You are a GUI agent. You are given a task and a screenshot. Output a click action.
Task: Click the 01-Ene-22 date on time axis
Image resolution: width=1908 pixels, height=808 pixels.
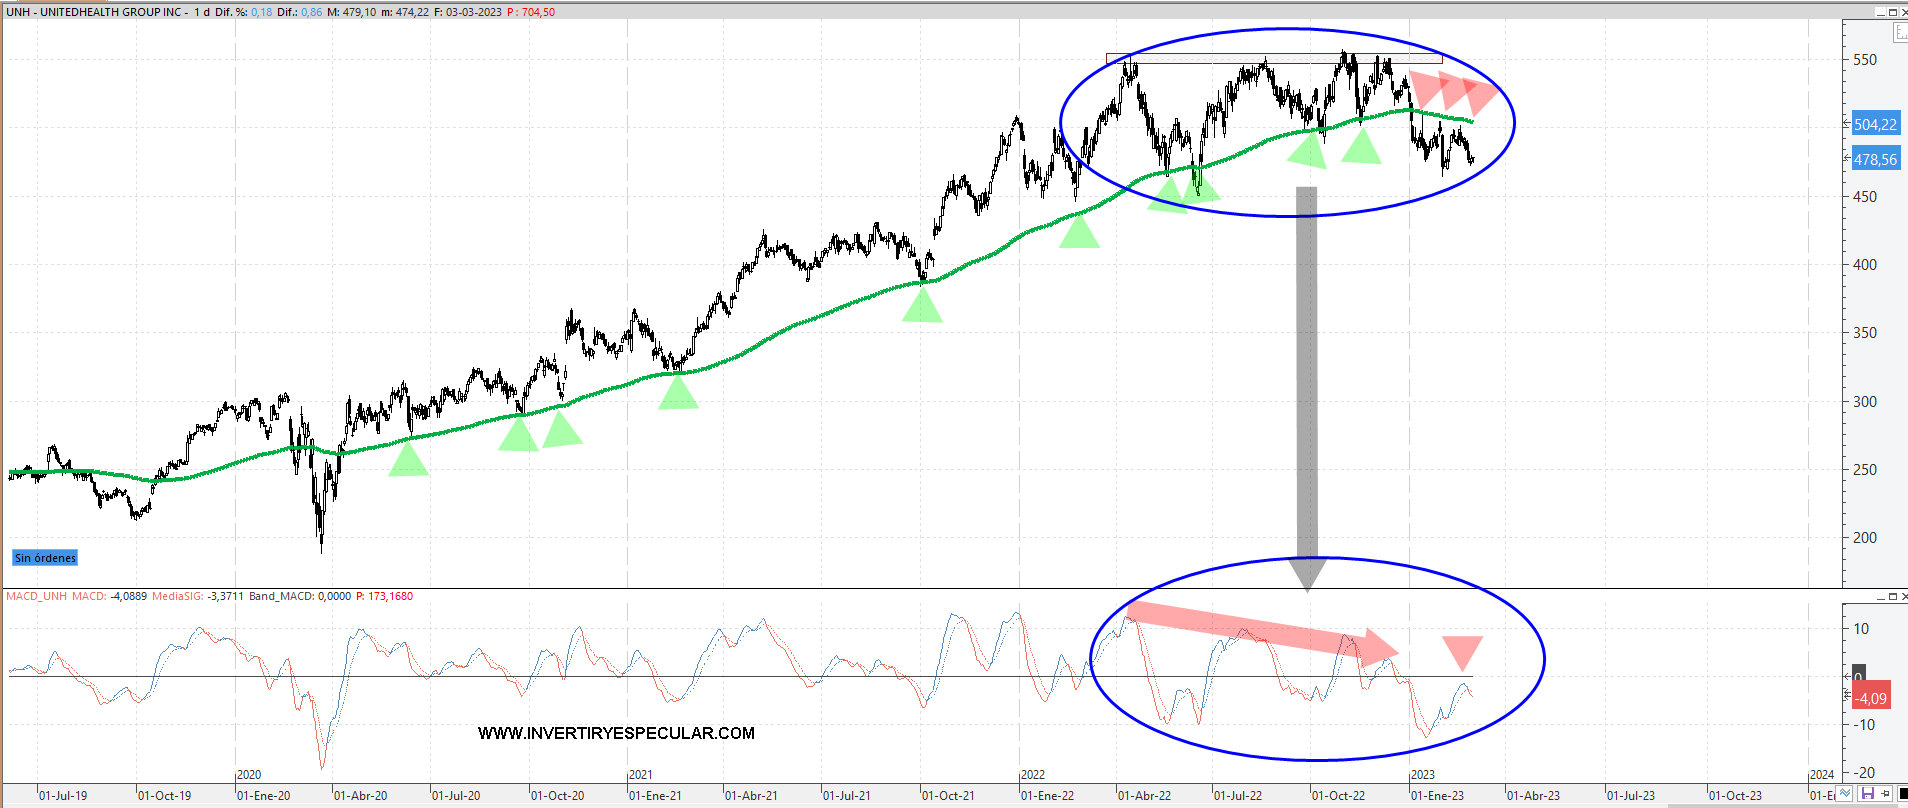click(x=1047, y=796)
